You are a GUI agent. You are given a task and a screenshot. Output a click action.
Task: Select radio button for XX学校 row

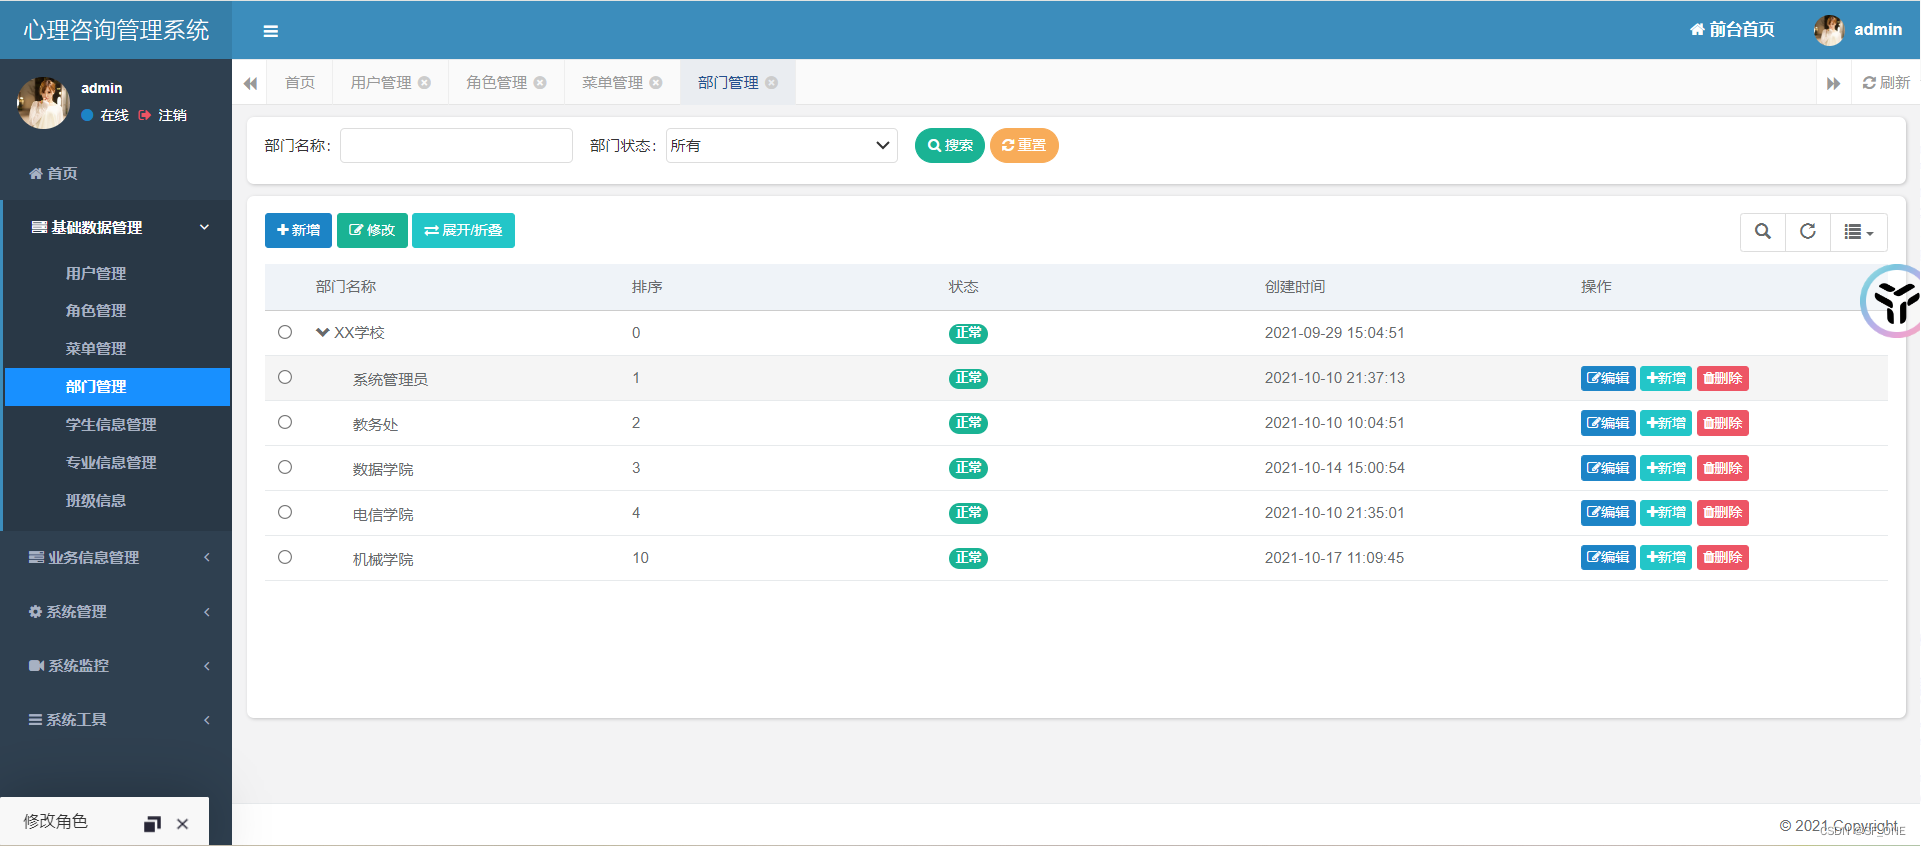(x=285, y=332)
